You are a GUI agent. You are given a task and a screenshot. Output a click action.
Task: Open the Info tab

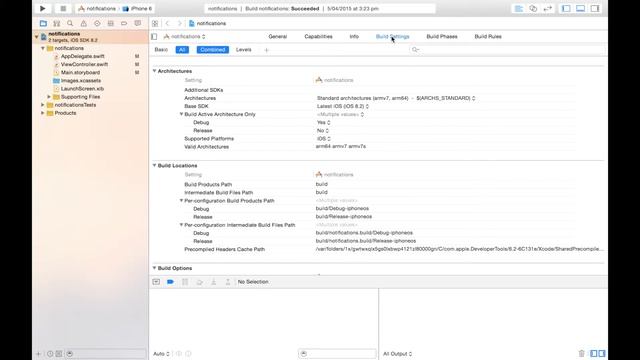click(354, 37)
